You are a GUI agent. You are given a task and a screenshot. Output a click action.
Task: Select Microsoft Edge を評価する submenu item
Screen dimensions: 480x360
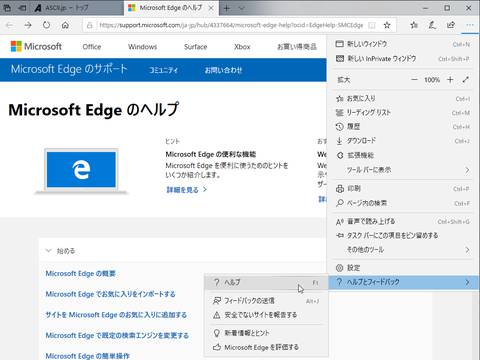click(266, 347)
